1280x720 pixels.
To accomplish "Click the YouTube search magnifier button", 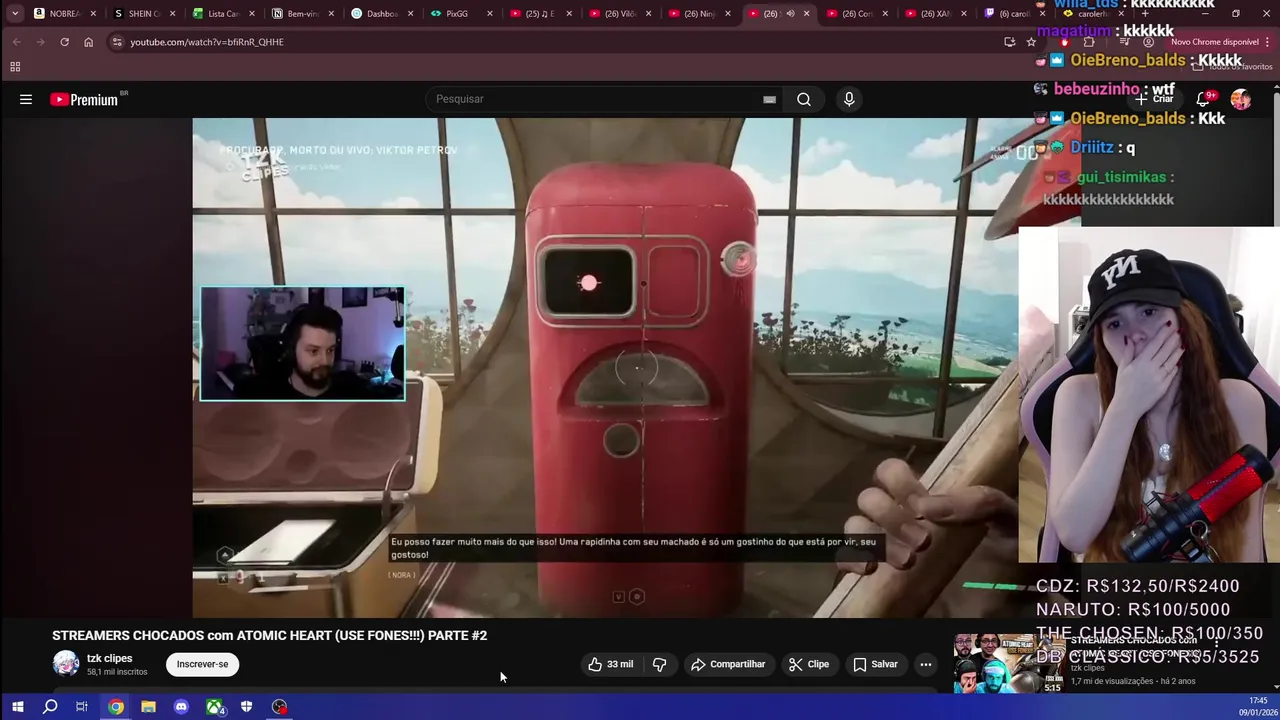I will click(x=804, y=99).
